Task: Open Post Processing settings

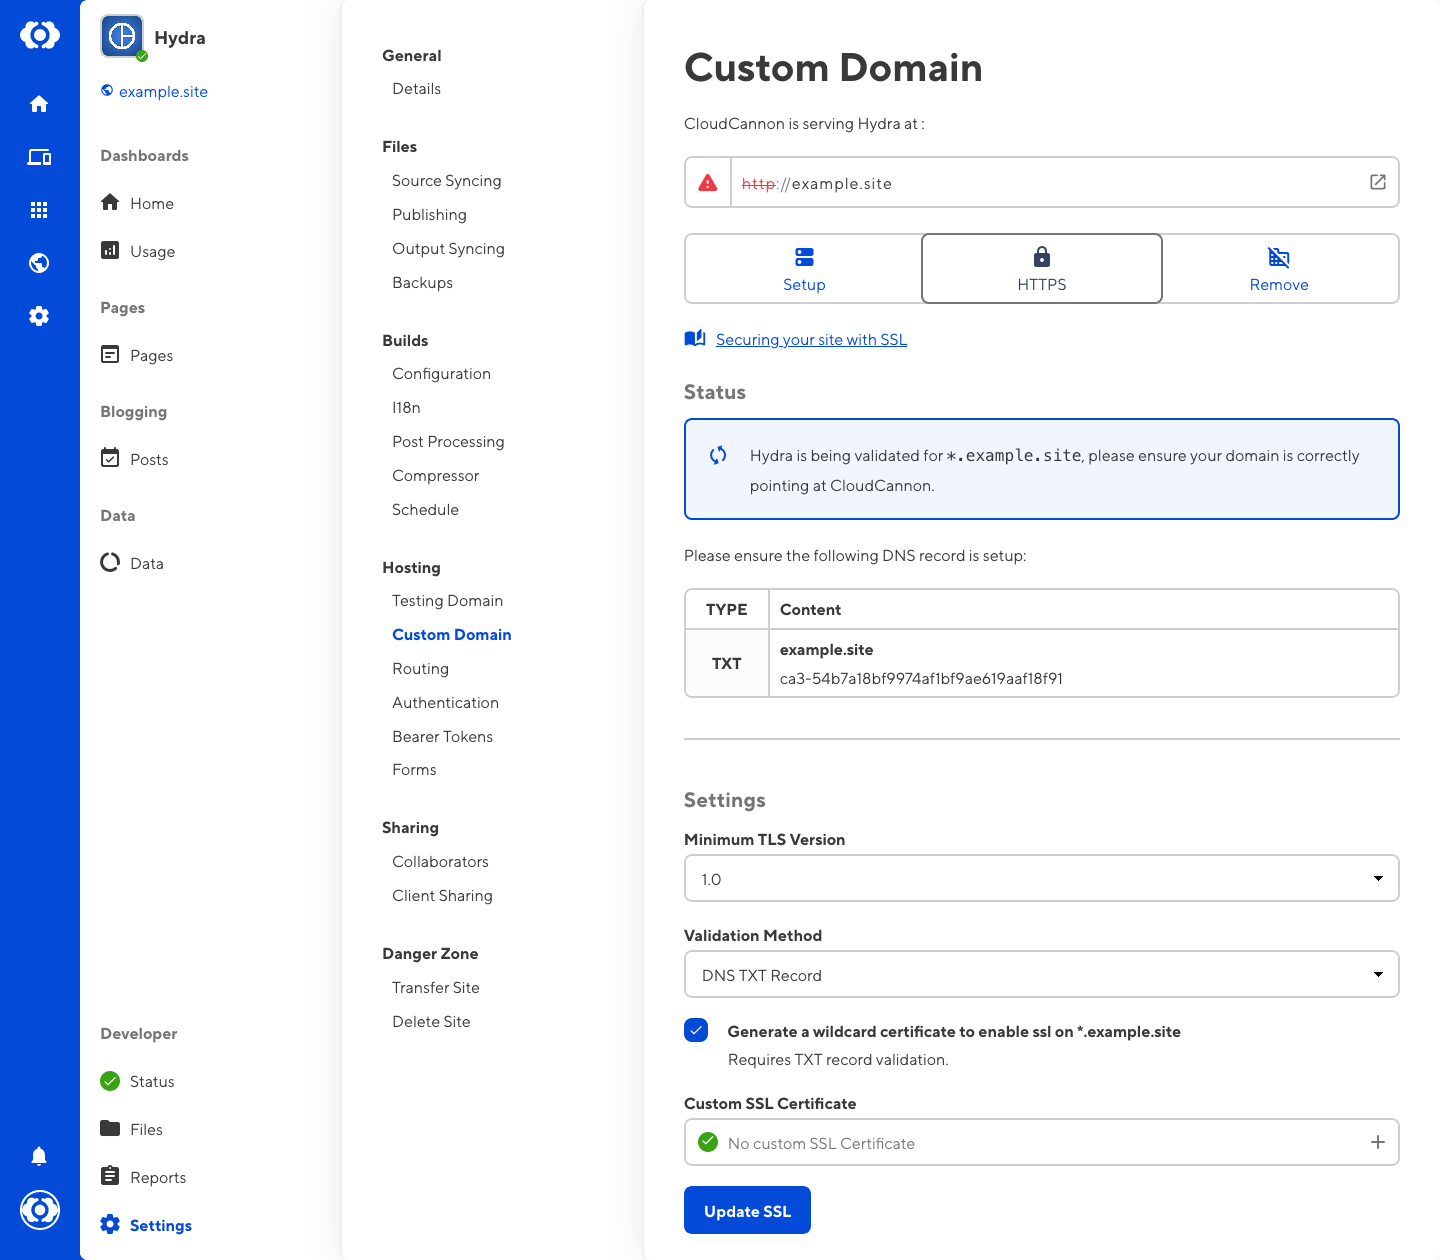Action: point(448,442)
